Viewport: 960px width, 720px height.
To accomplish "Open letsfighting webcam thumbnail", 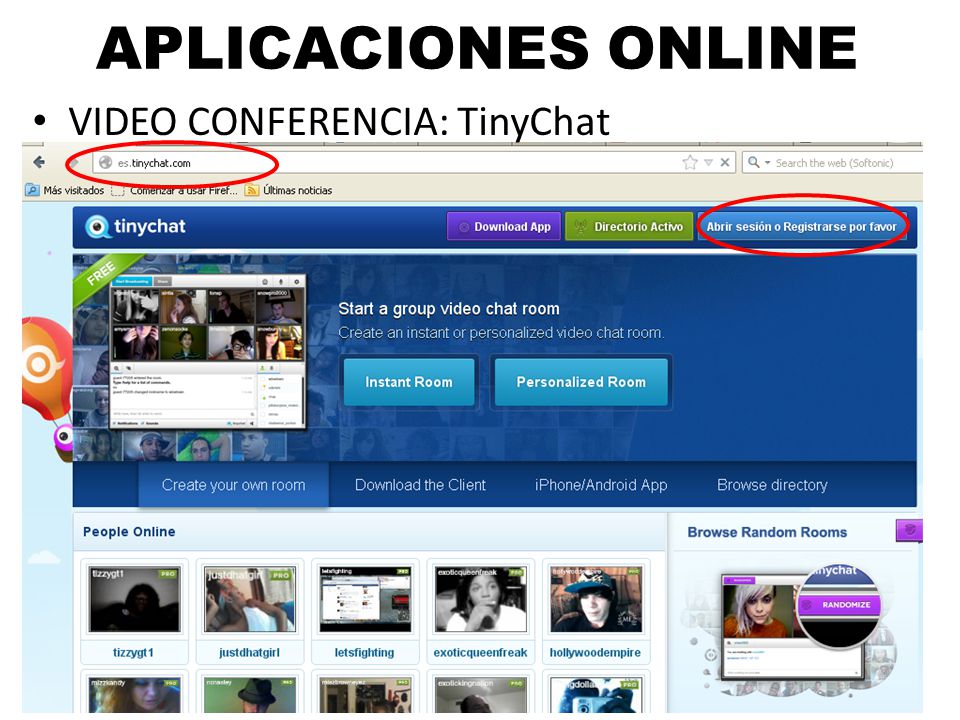I will pos(365,599).
